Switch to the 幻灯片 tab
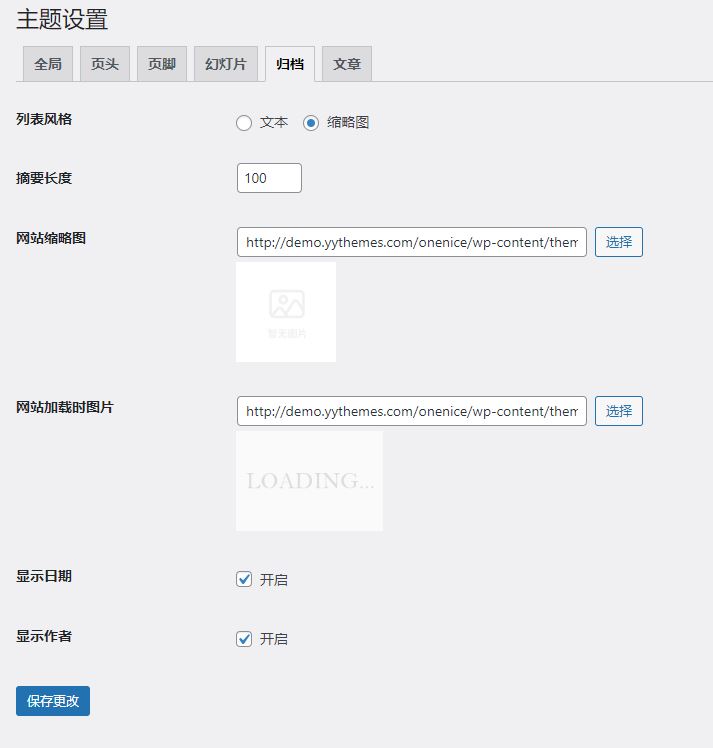The image size is (713, 748). 226,64
